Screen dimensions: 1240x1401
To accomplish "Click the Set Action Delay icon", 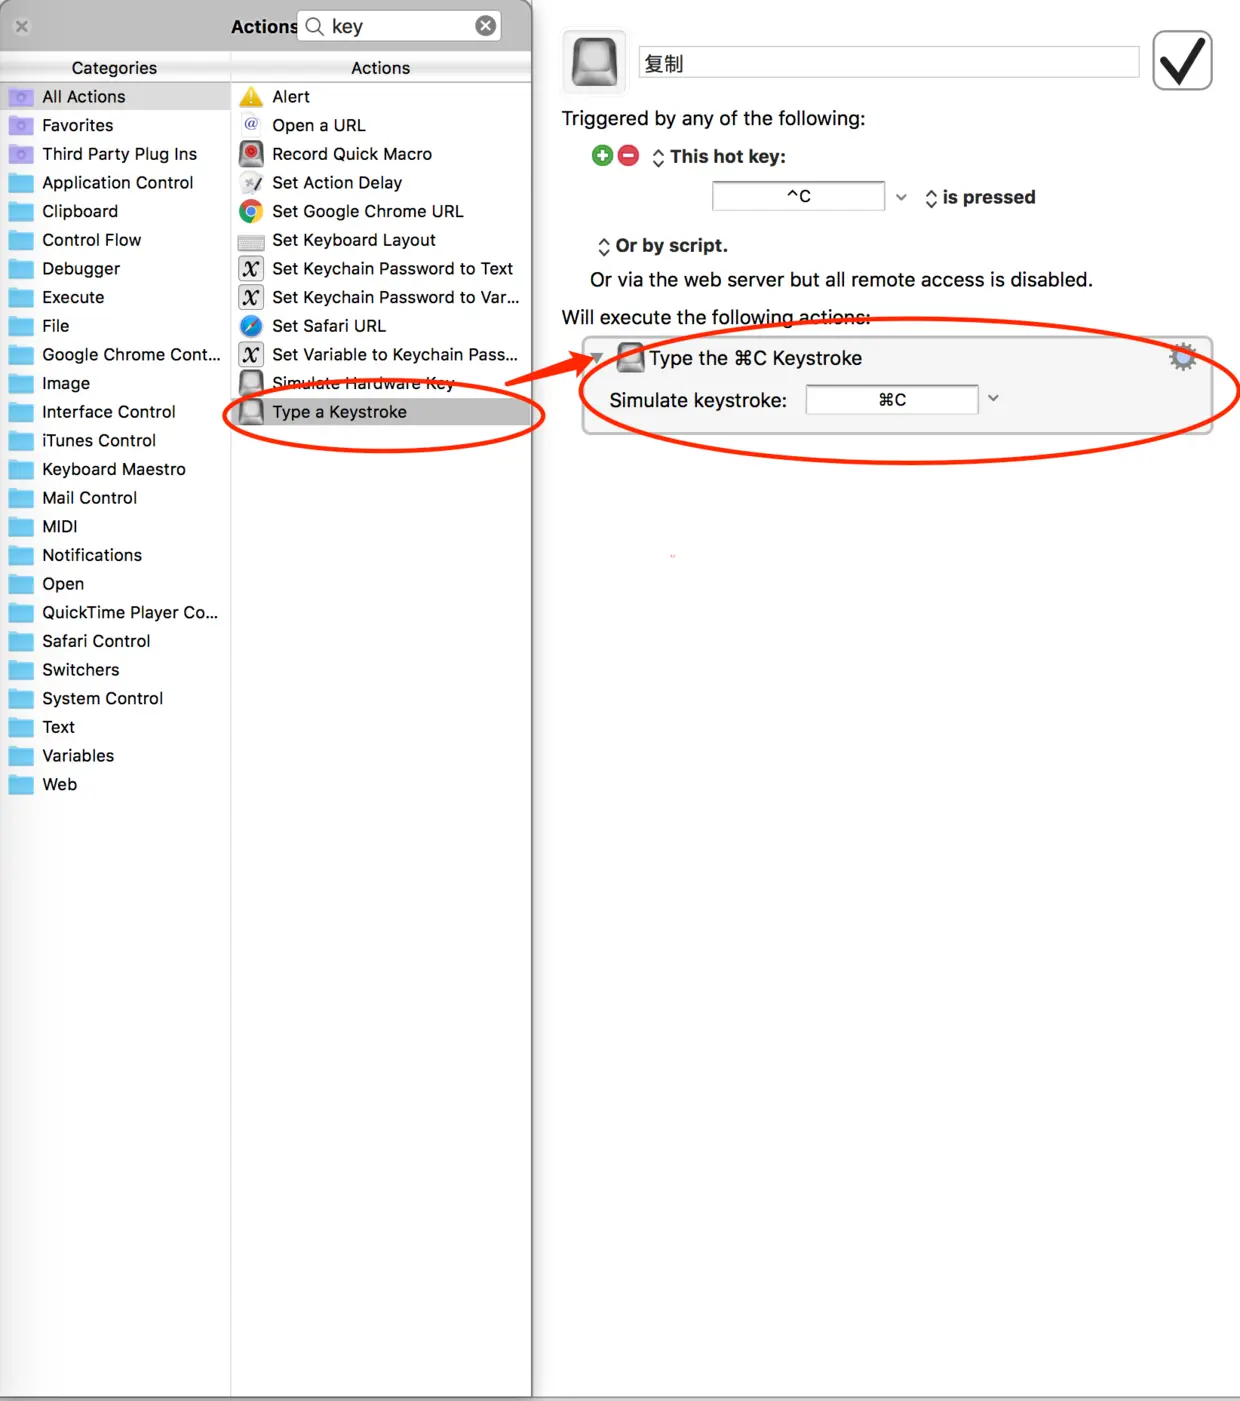I will point(251,183).
